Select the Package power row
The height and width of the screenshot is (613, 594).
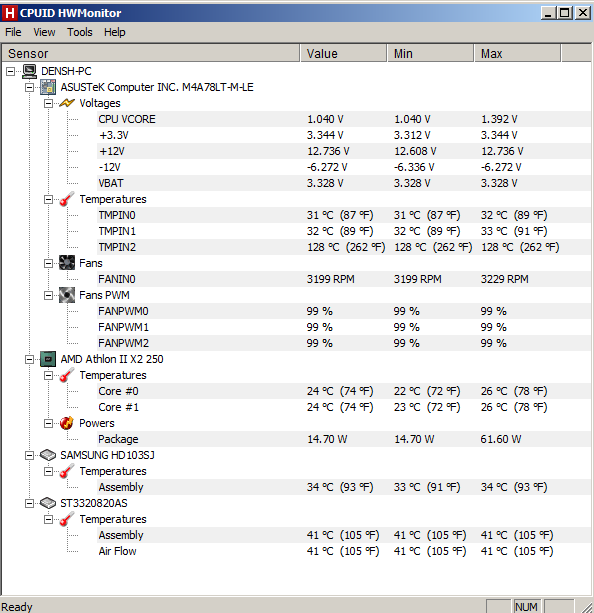tap(344, 439)
